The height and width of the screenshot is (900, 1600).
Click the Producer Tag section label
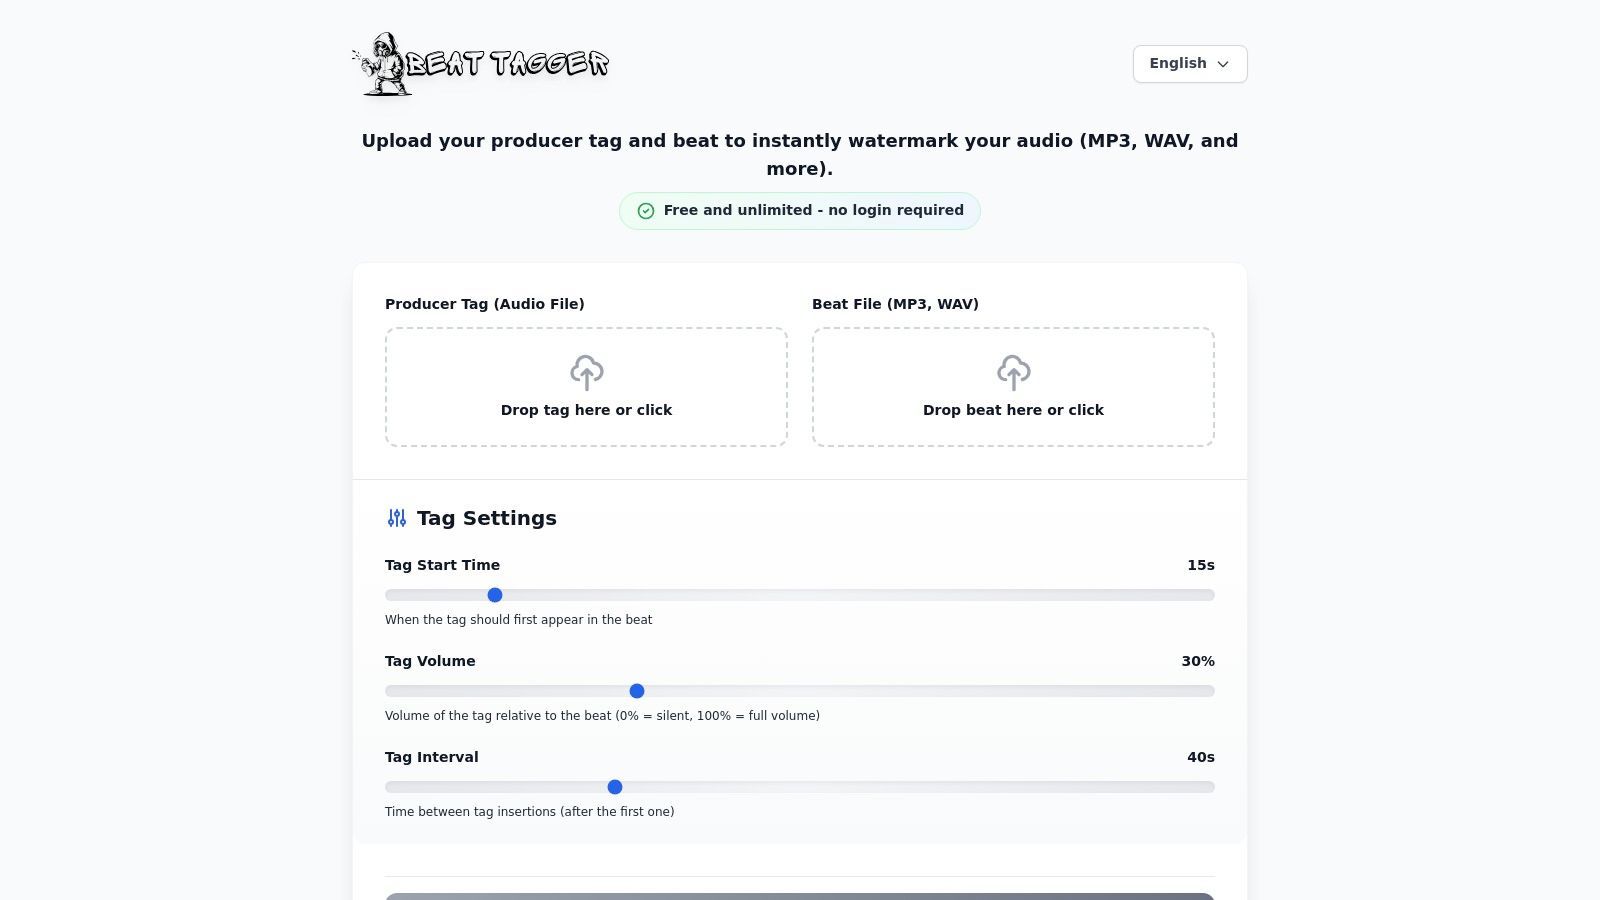tap(484, 304)
